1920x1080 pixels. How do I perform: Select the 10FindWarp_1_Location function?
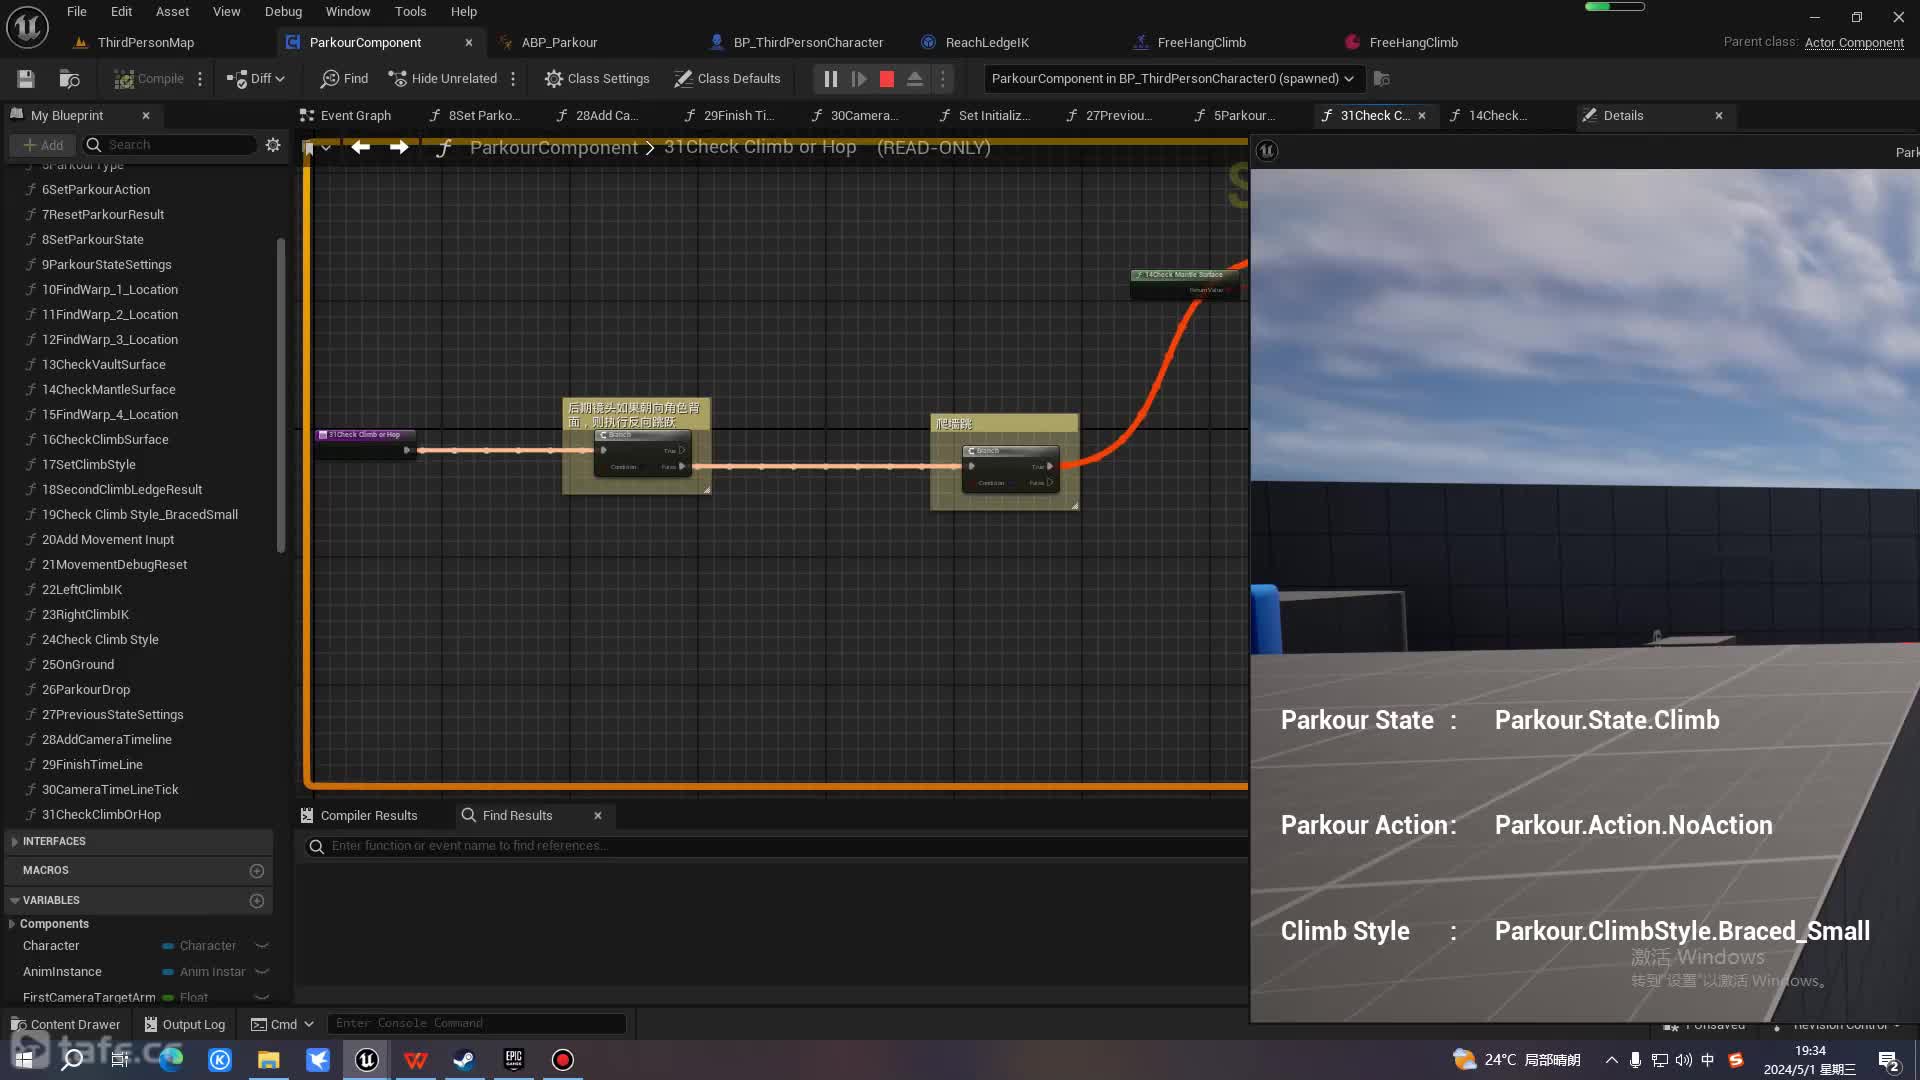tap(110, 289)
